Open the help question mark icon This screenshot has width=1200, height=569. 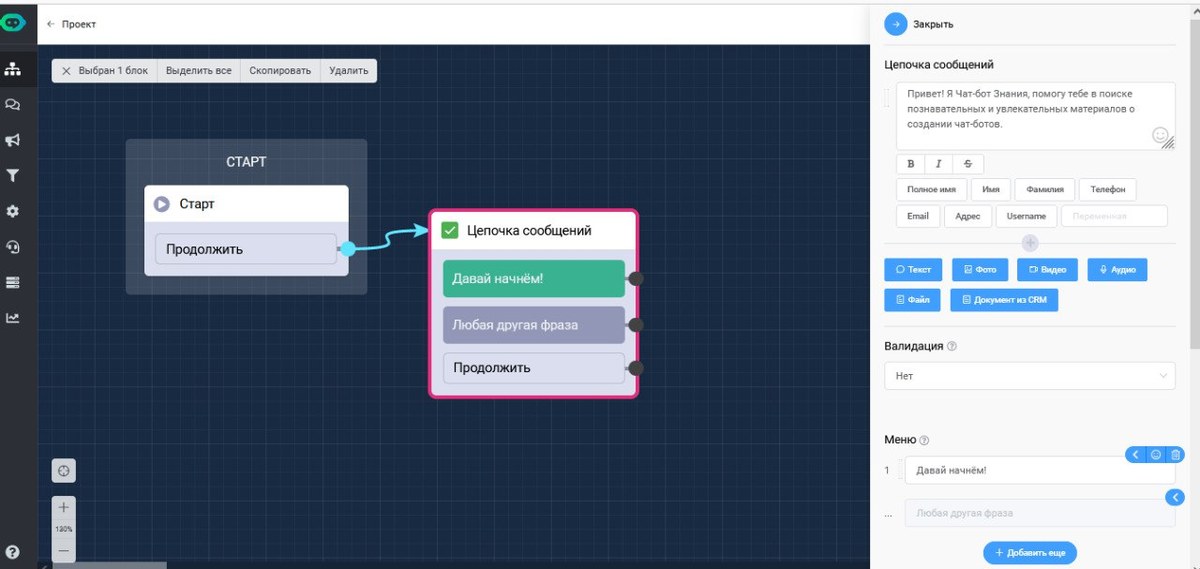[x=13, y=551]
